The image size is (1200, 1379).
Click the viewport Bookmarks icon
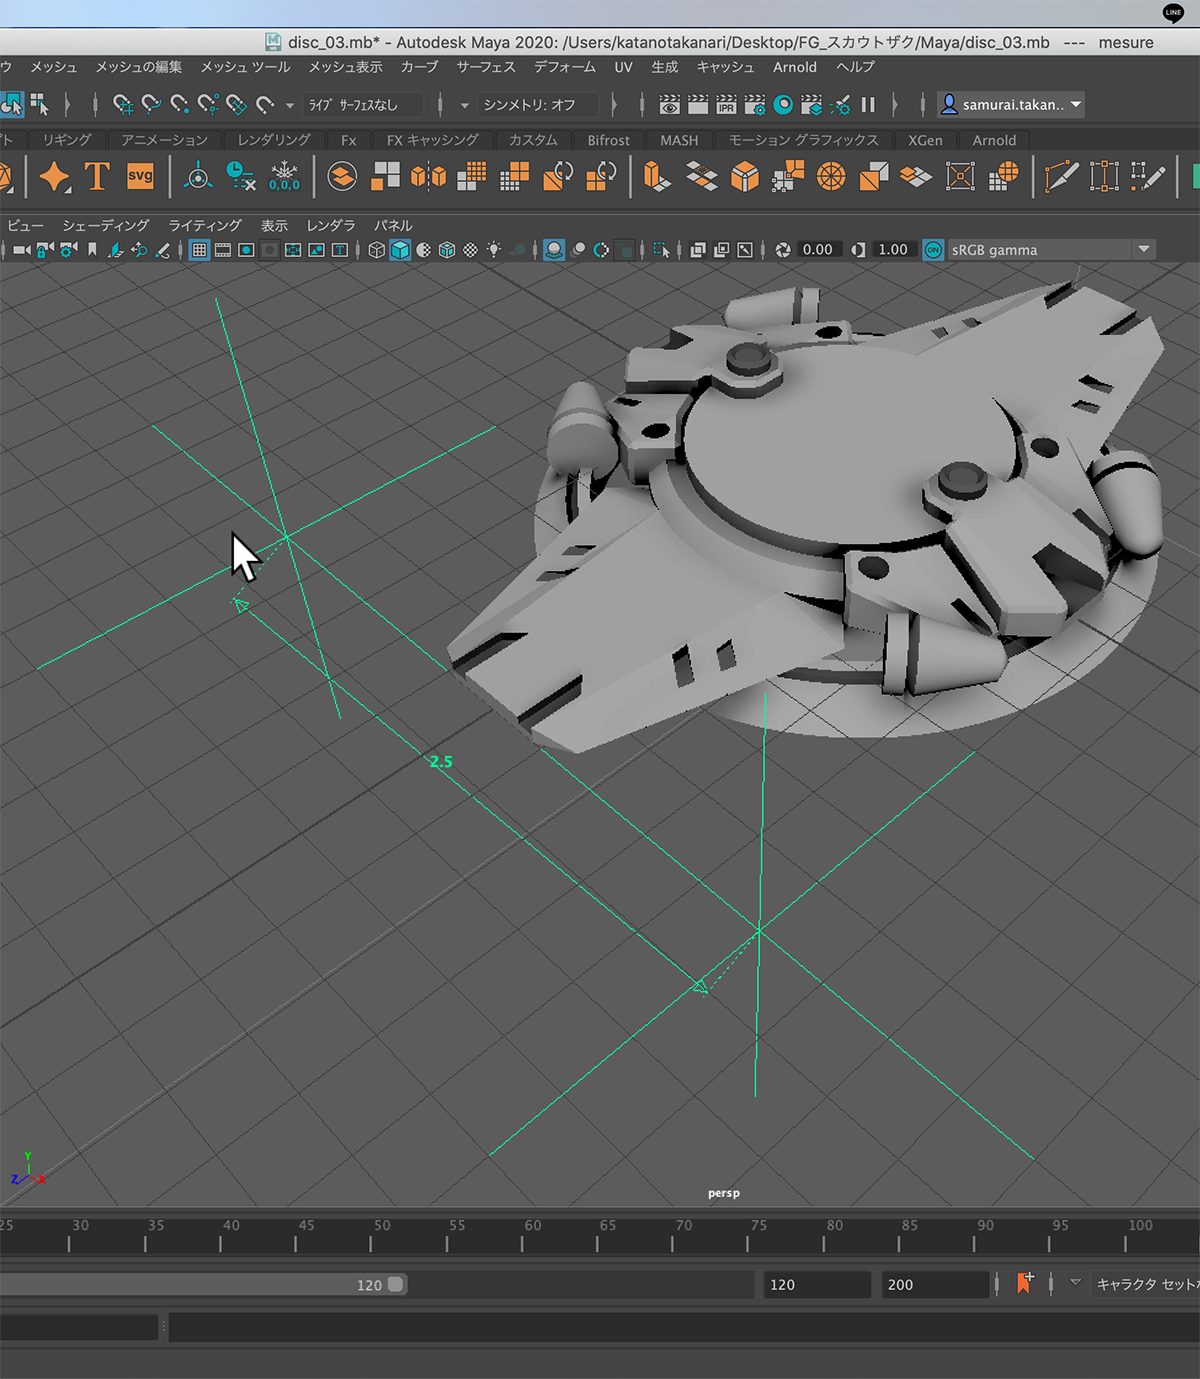click(92, 250)
